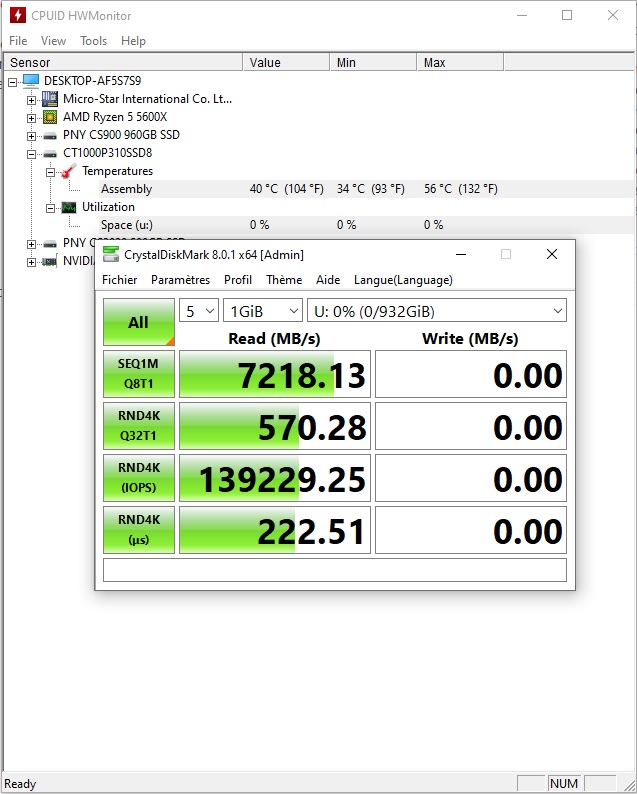The width and height of the screenshot is (637, 794).
Task: Open the test count dropdown showing 5
Action: click(198, 311)
